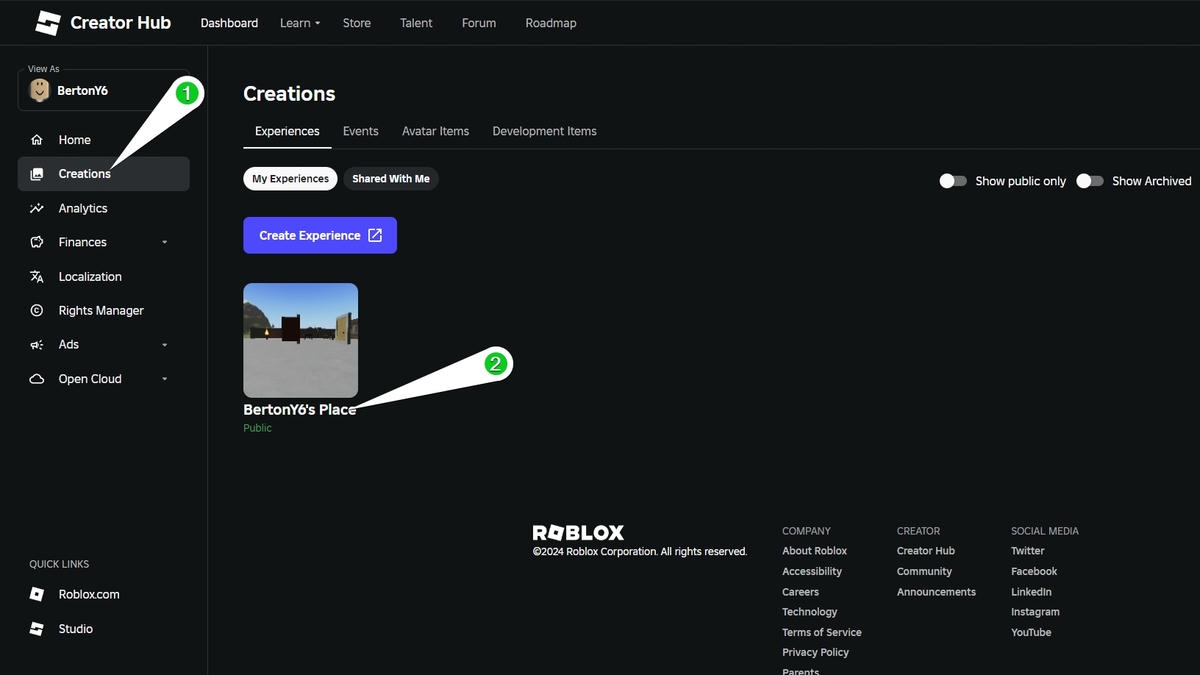Open the Home sidebar icon
1200x675 pixels.
coord(38,140)
